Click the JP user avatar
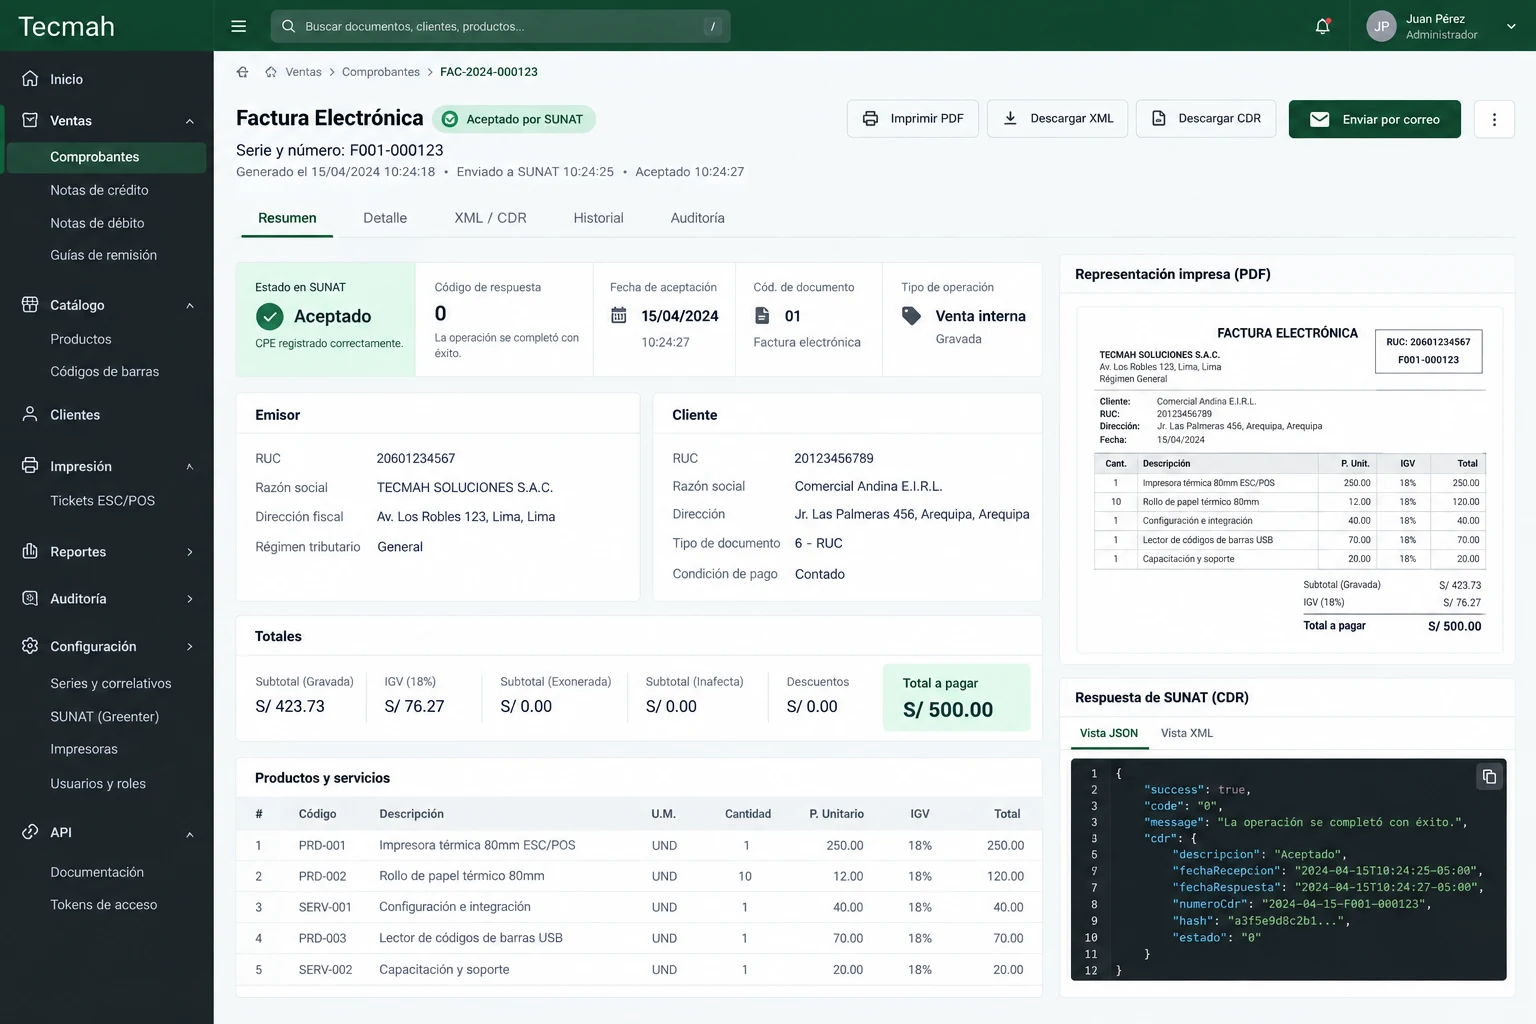This screenshot has width=1536, height=1024. coord(1381,26)
